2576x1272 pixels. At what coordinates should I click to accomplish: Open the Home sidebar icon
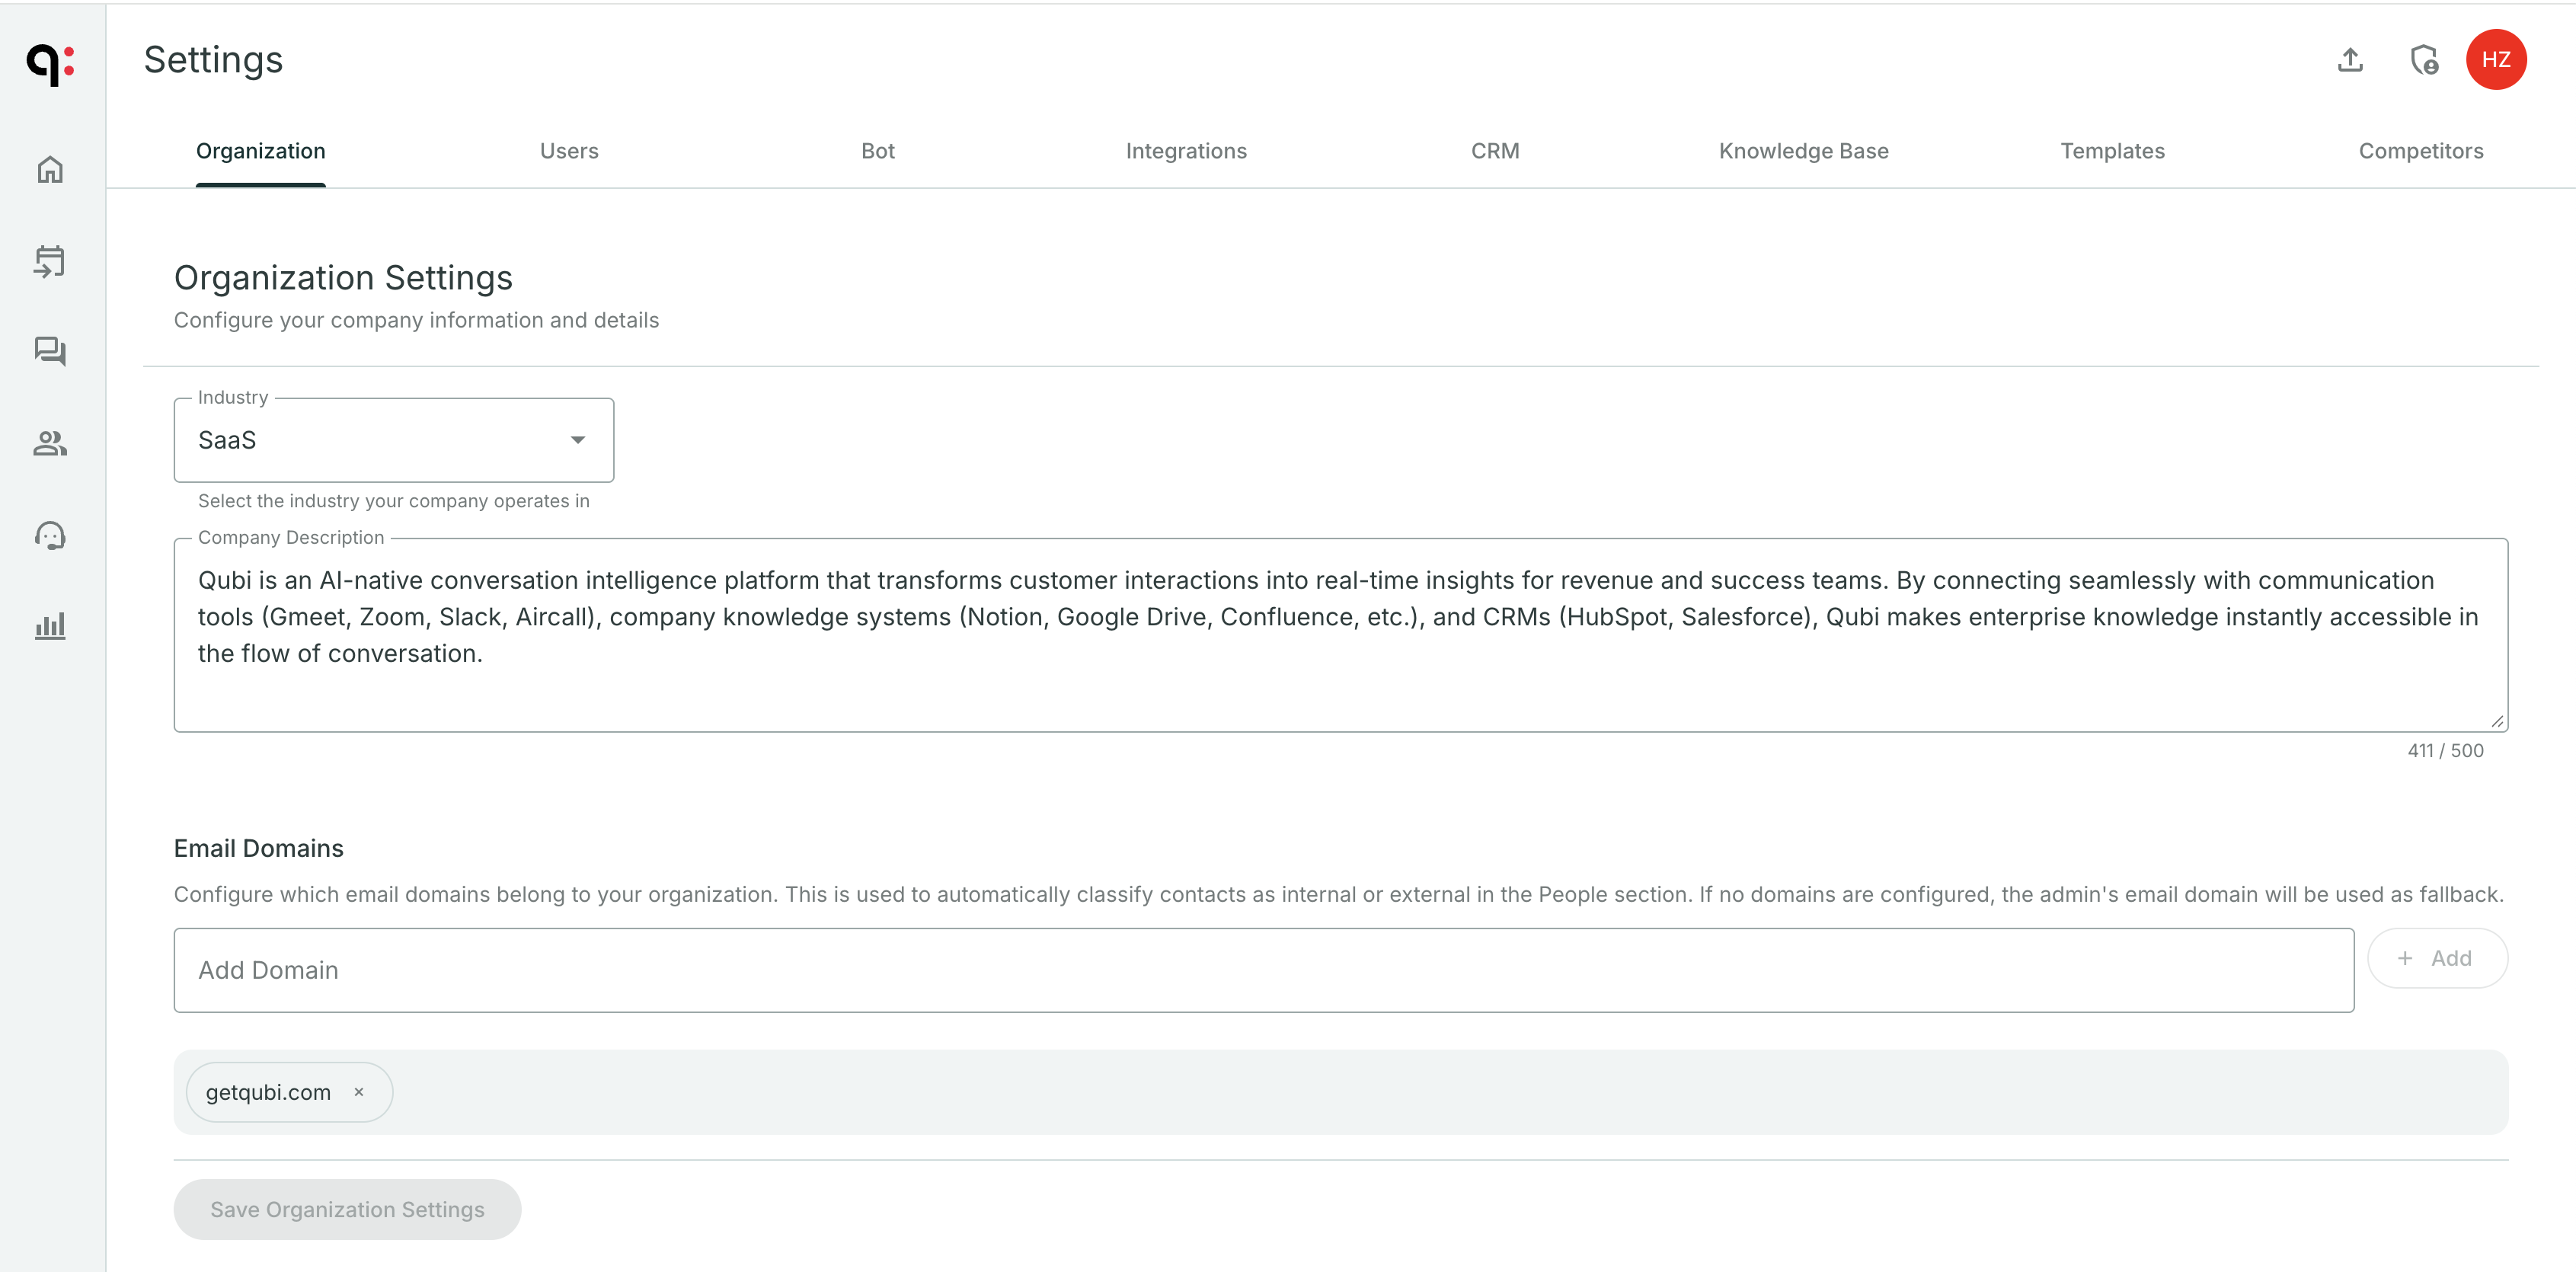(x=50, y=169)
